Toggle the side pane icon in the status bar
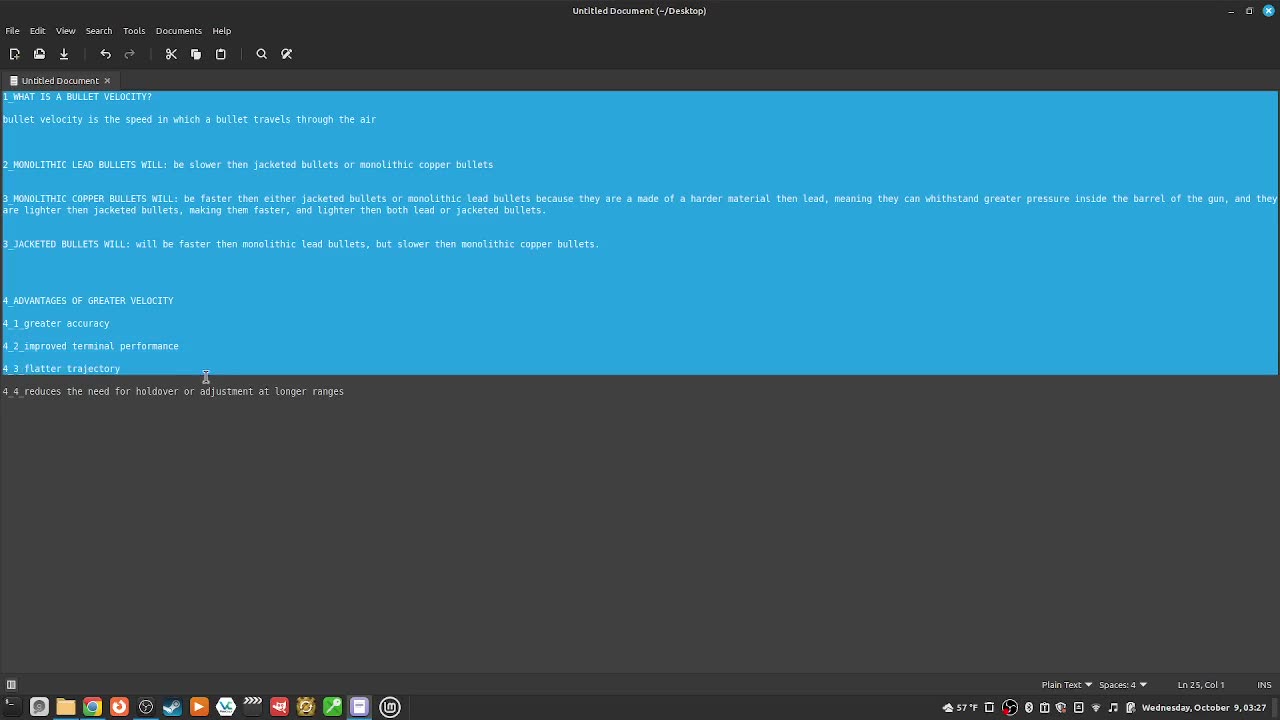 coord(11,685)
